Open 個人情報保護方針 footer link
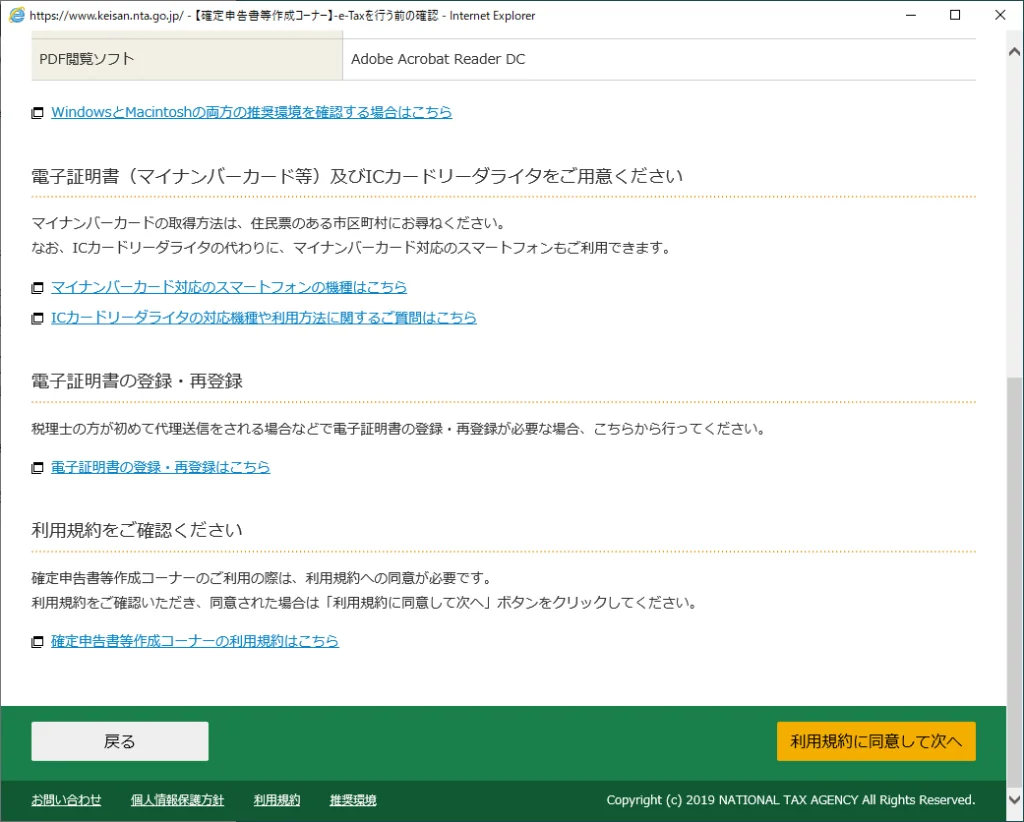This screenshot has width=1024, height=822. 177,800
